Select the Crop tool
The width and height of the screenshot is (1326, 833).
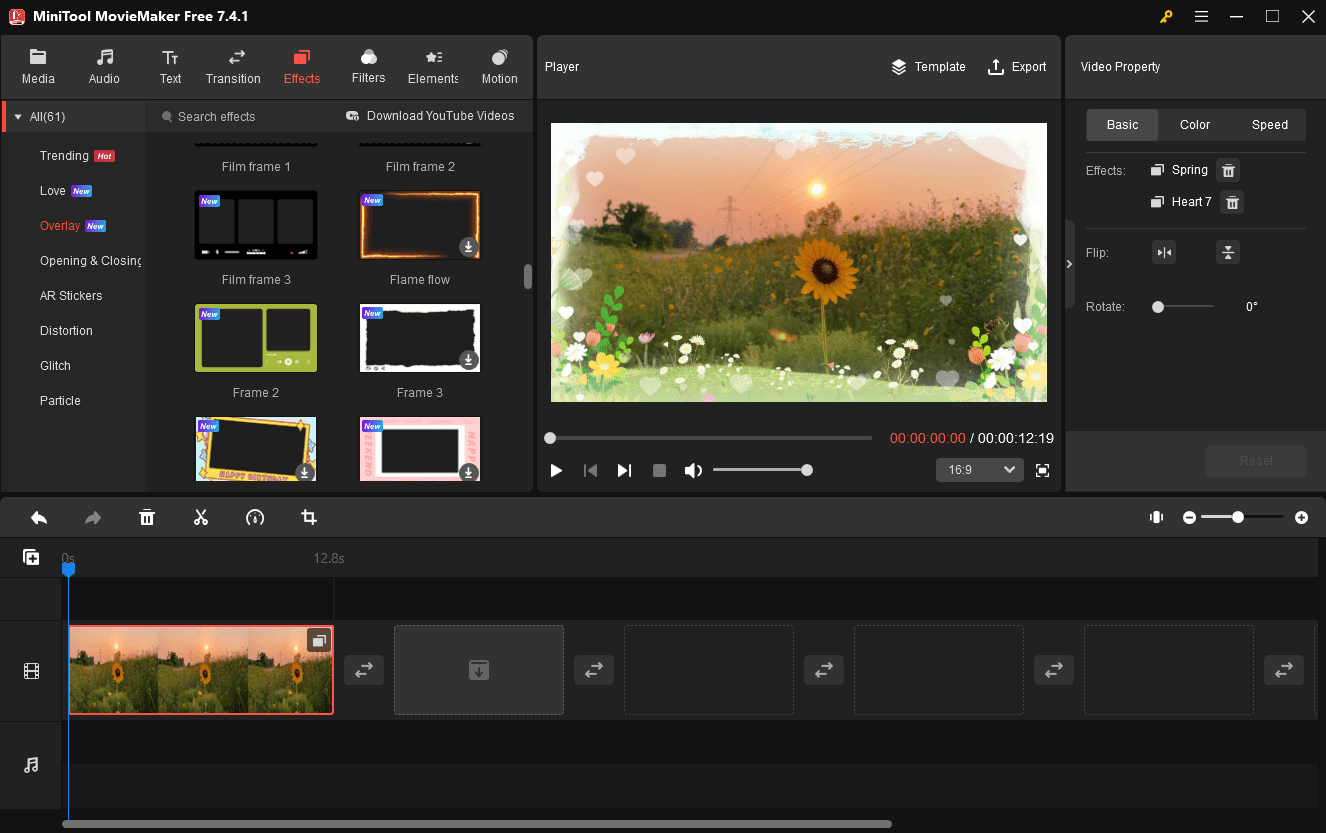pos(309,517)
